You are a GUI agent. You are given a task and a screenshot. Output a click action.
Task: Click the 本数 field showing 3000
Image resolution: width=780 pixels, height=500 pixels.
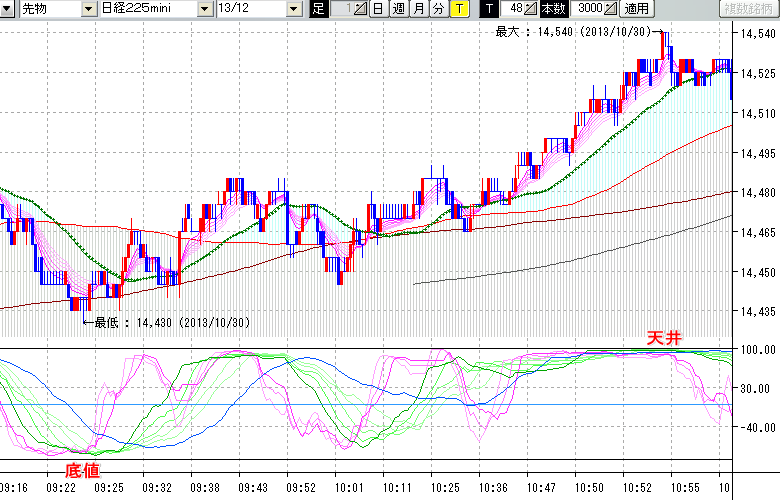pyautogui.click(x=588, y=9)
